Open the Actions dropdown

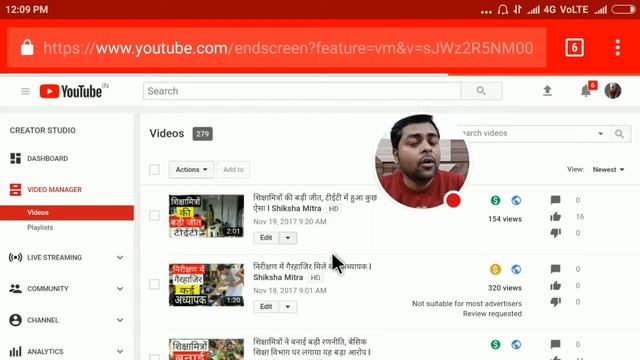click(x=191, y=169)
